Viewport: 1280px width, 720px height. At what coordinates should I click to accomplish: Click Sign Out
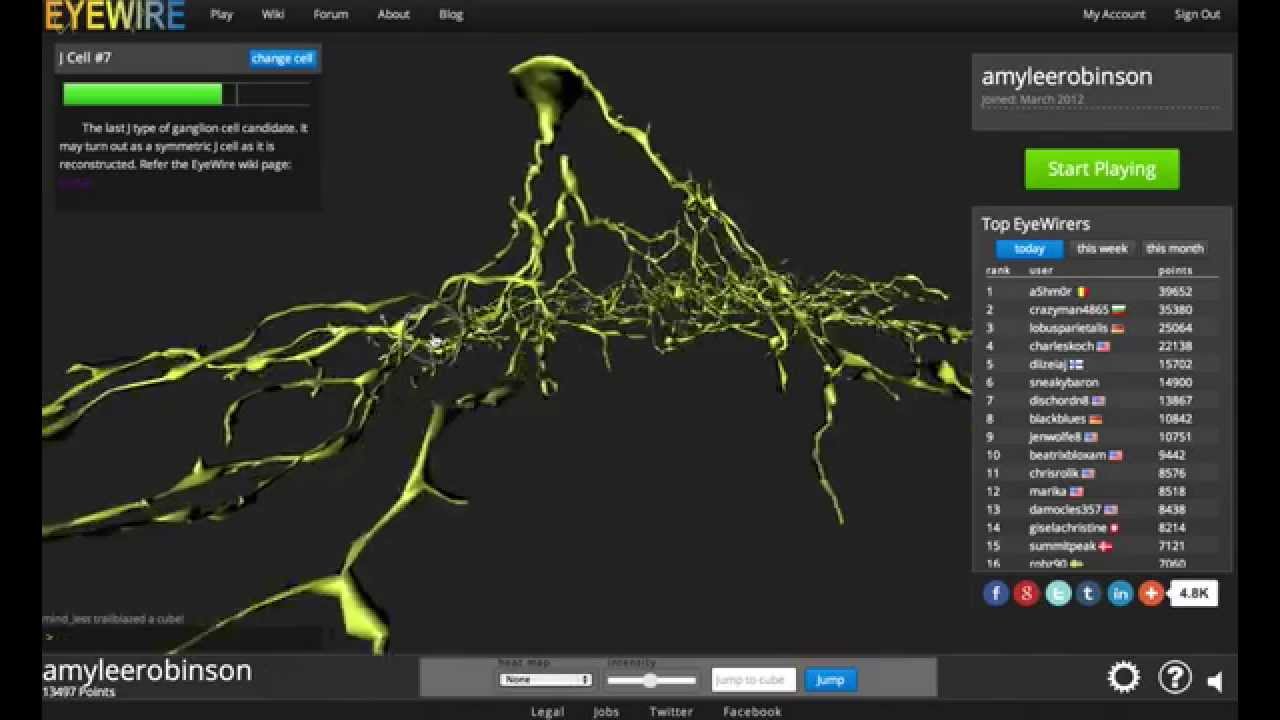1197,14
